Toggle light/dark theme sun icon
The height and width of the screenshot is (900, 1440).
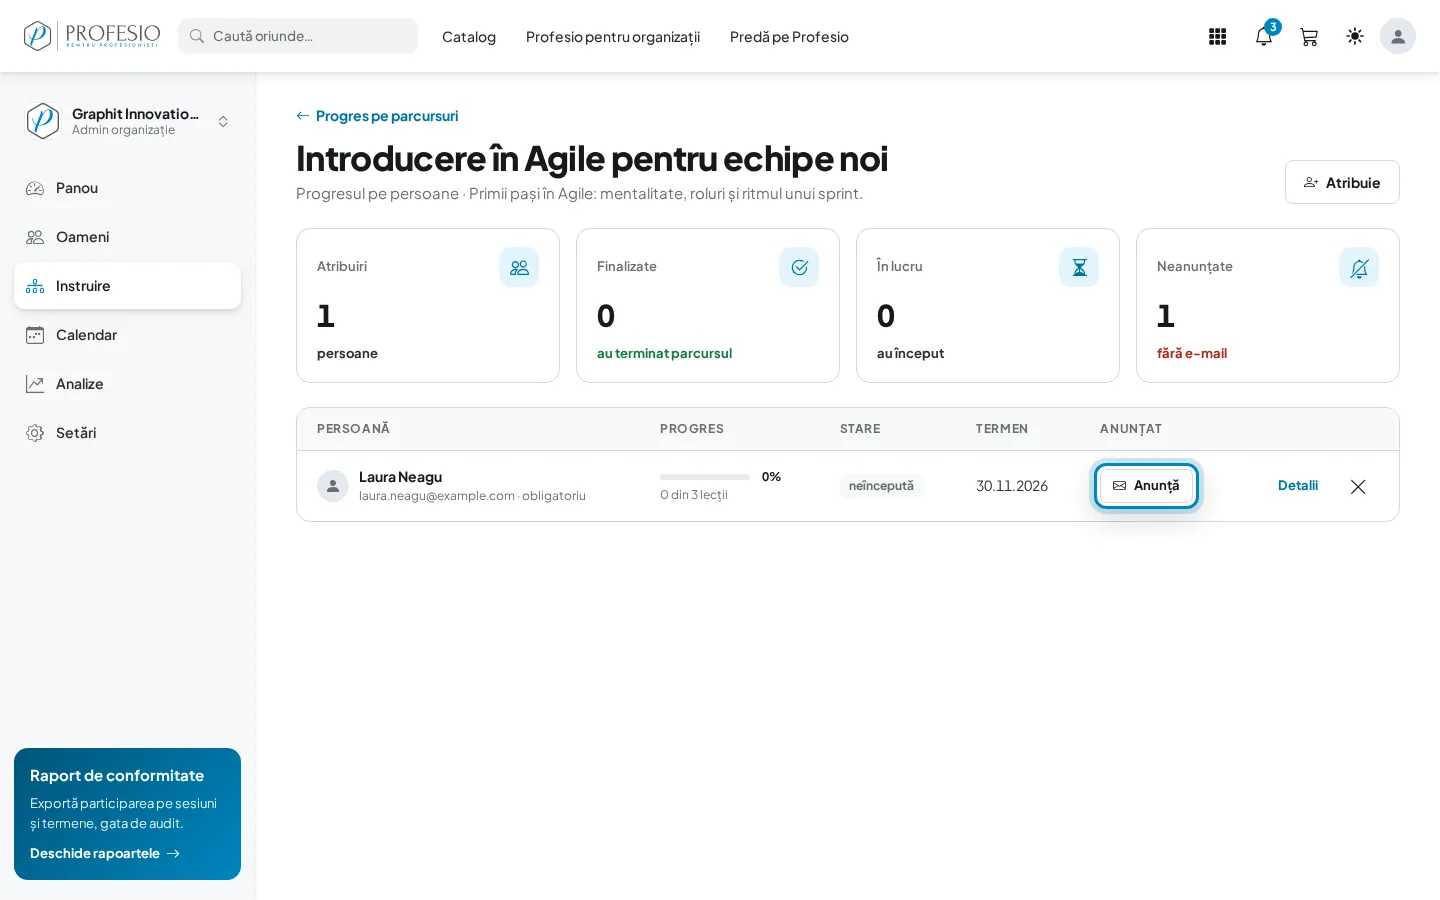point(1355,37)
